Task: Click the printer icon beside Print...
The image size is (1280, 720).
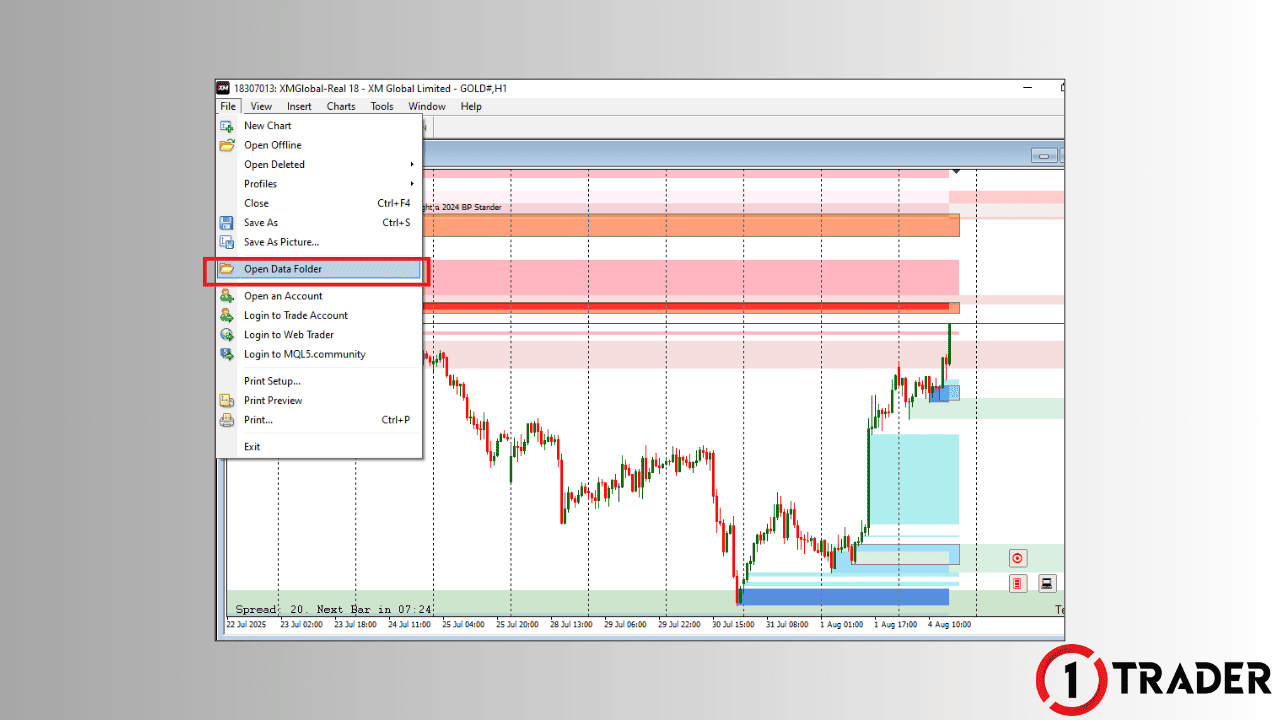Action: (227, 420)
